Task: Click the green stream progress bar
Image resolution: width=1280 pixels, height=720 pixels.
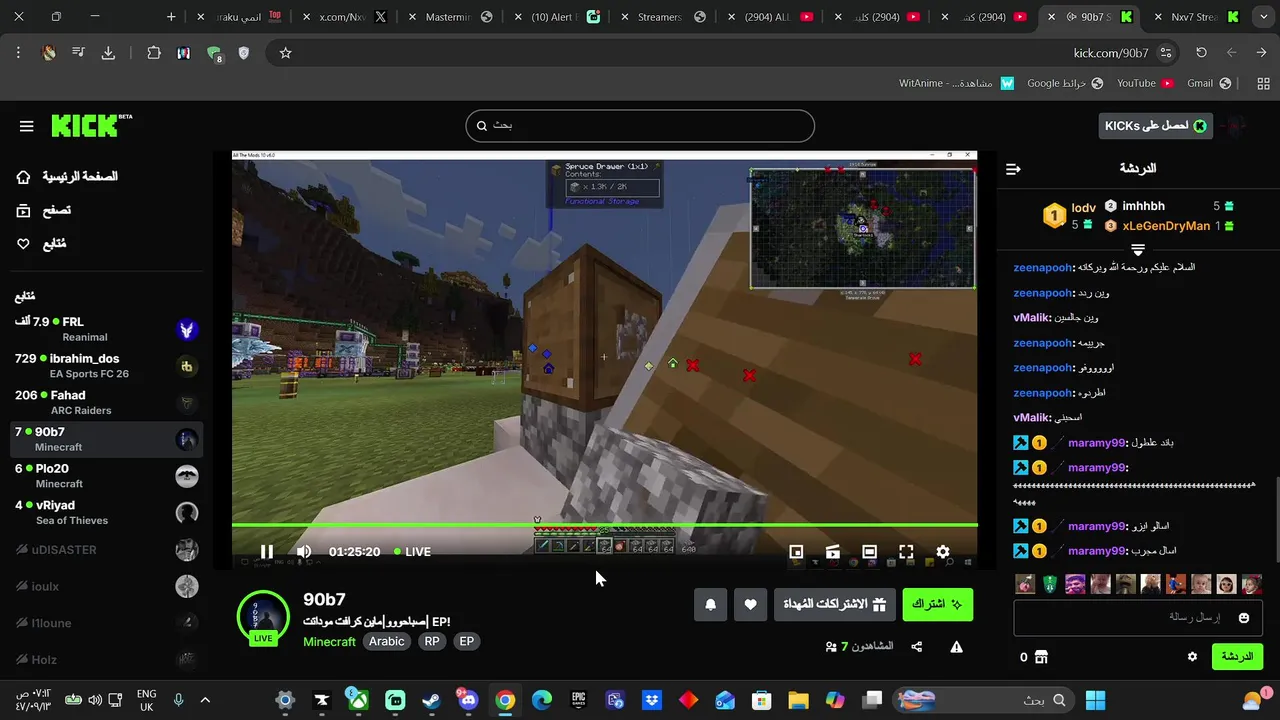Action: pos(604,525)
